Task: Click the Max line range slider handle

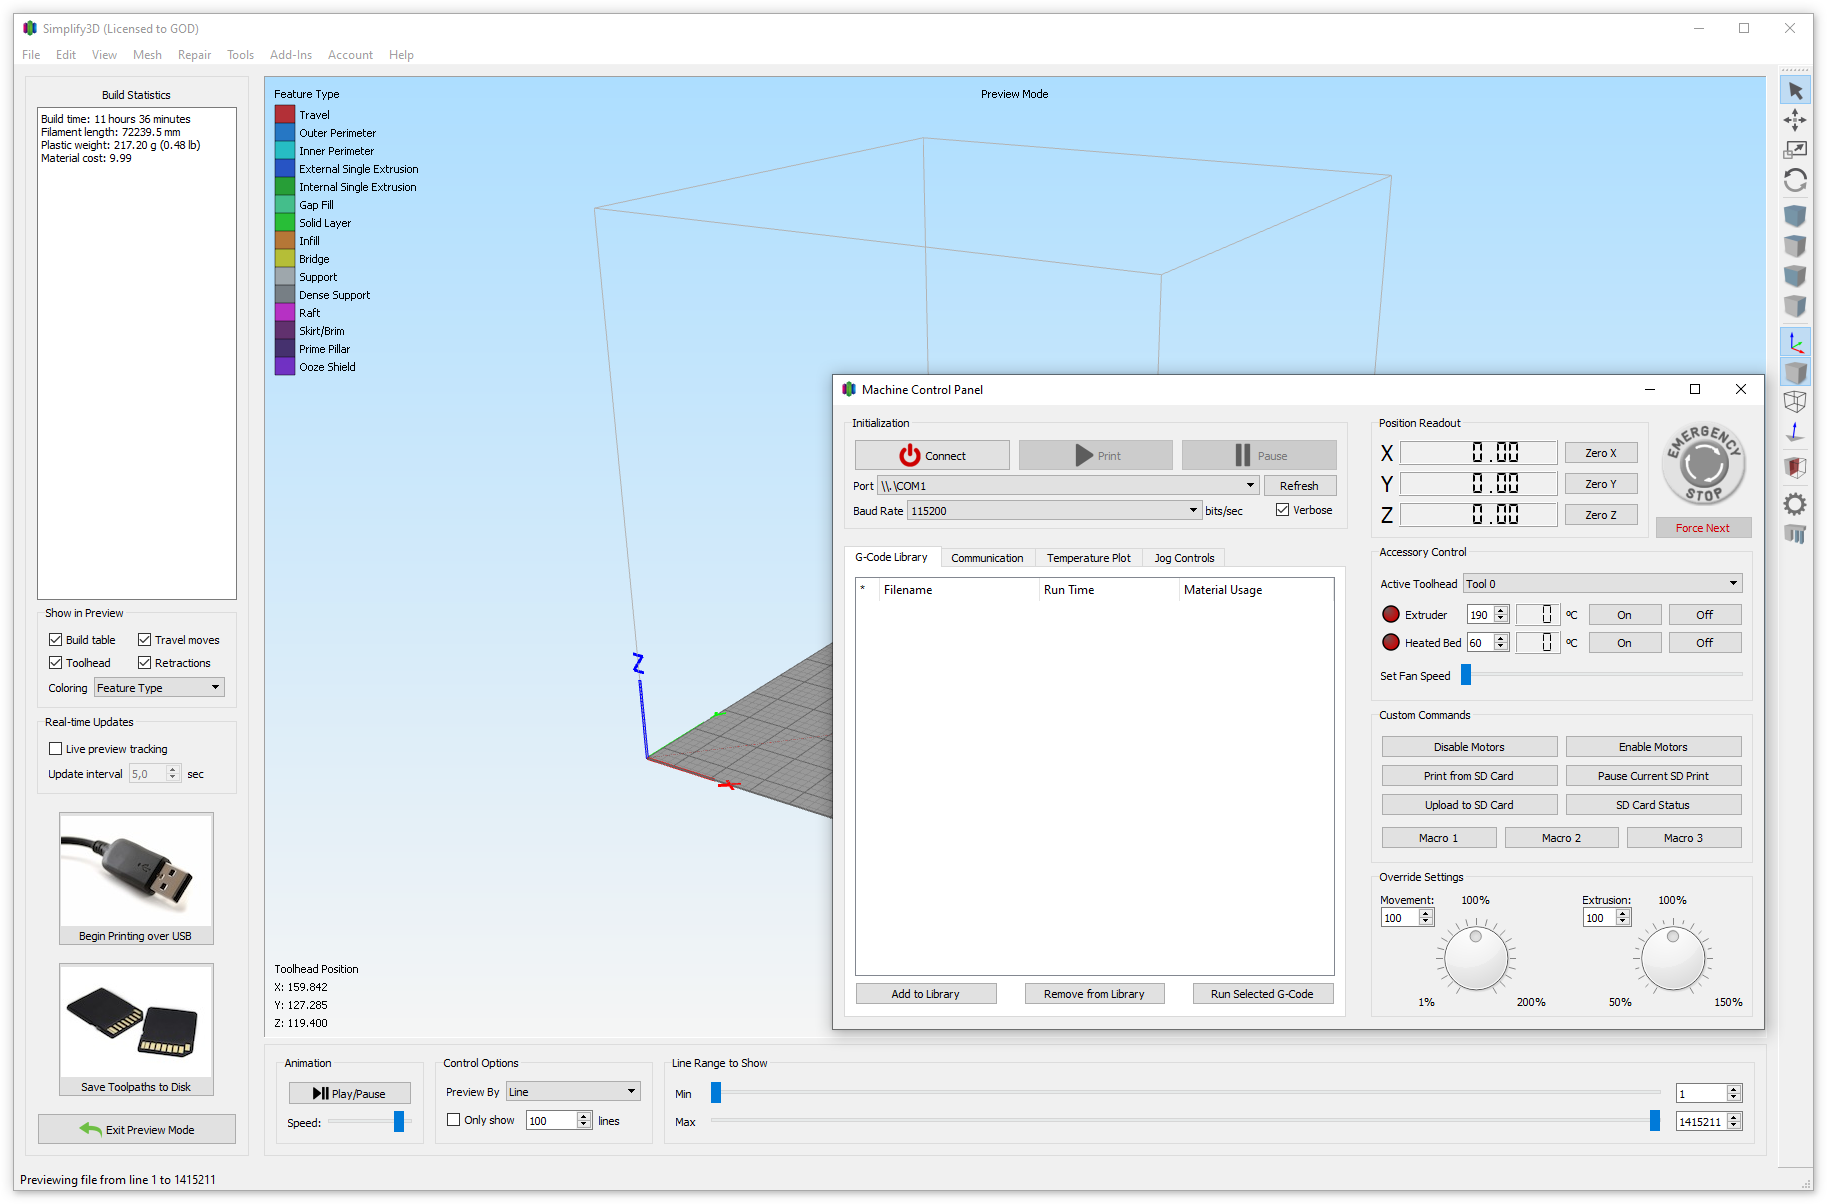Action: pyautogui.click(x=1655, y=1121)
